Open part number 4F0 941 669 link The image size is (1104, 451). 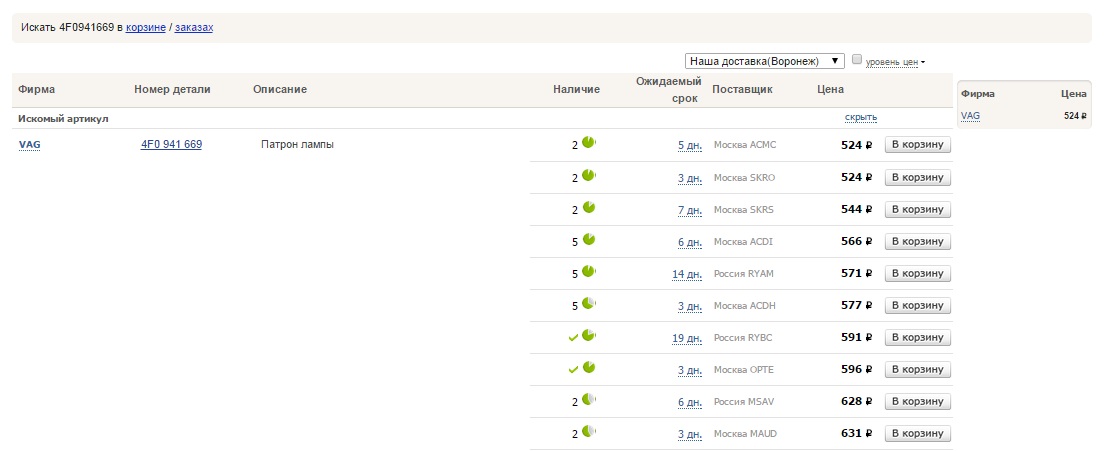171,144
